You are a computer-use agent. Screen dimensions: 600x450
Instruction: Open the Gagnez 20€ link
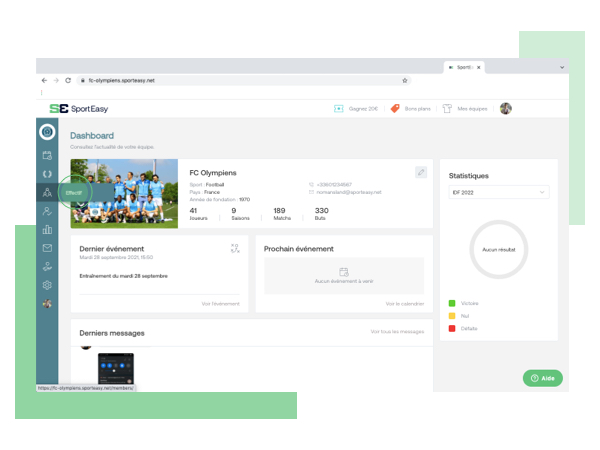363,109
